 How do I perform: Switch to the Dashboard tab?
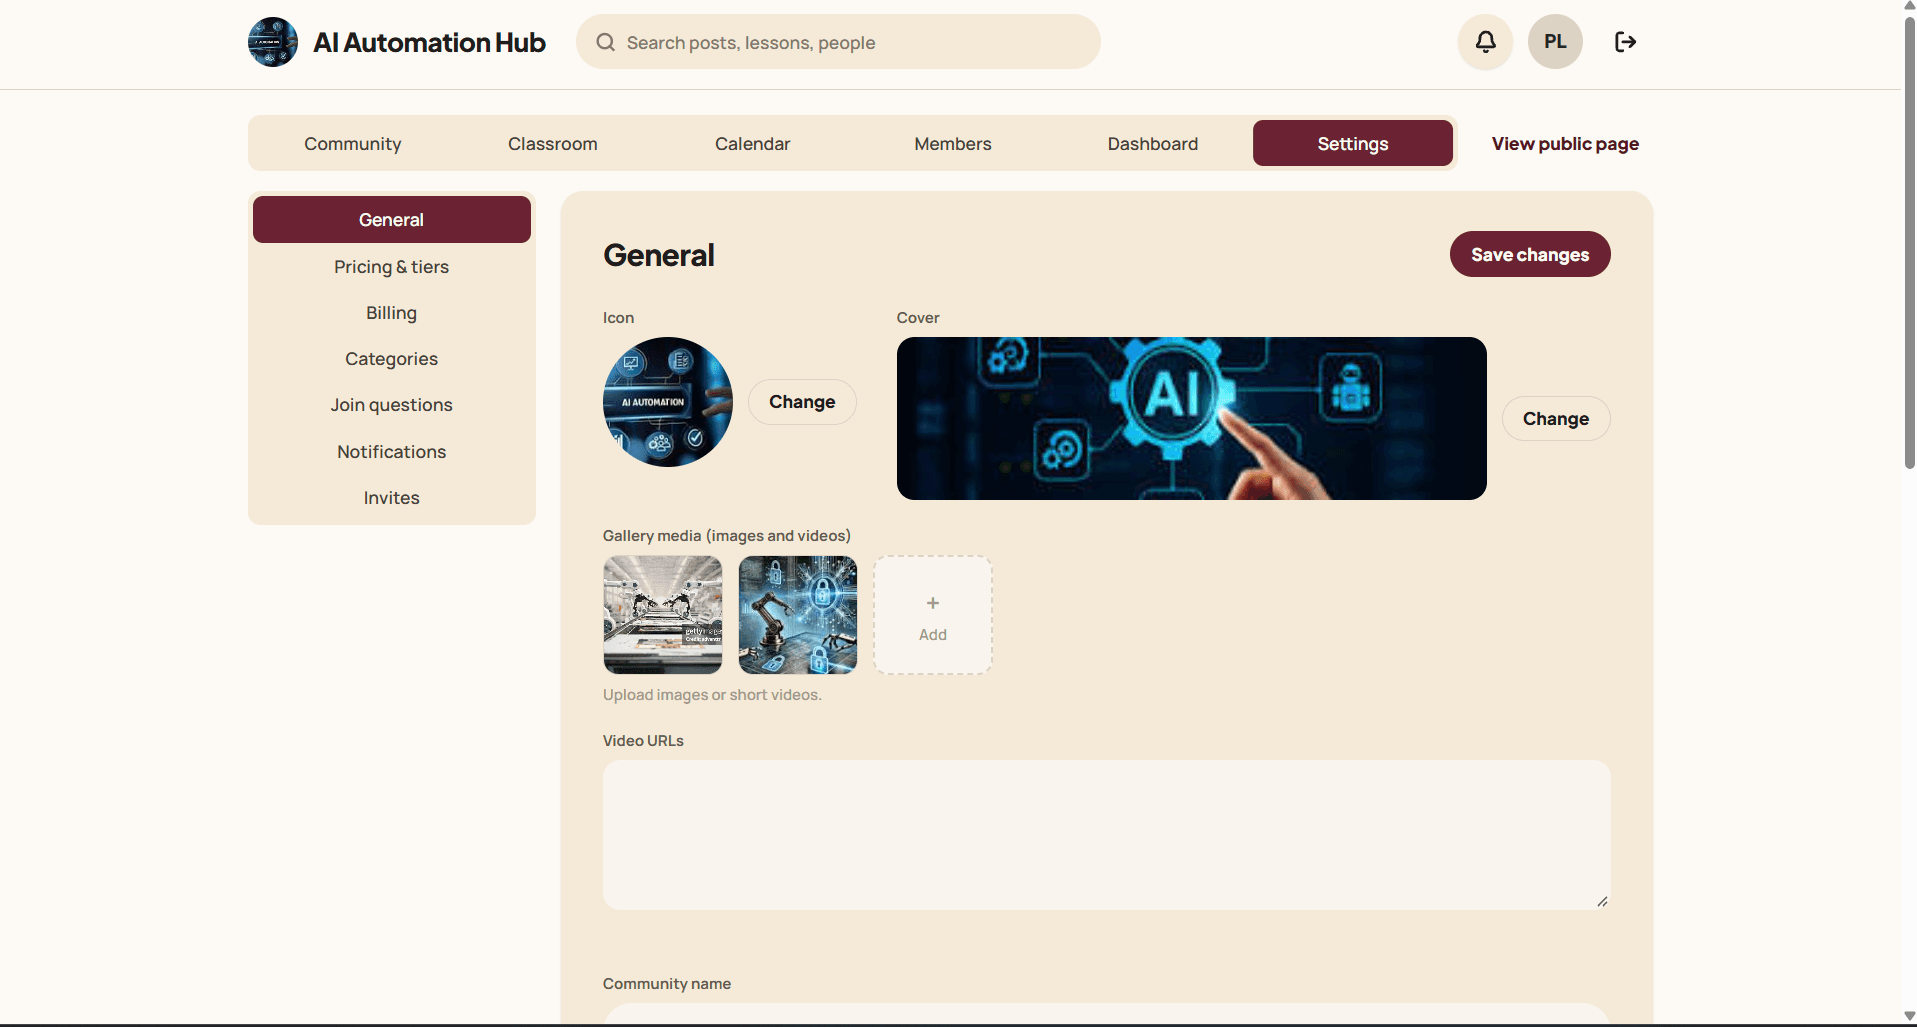coord(1153,143)
